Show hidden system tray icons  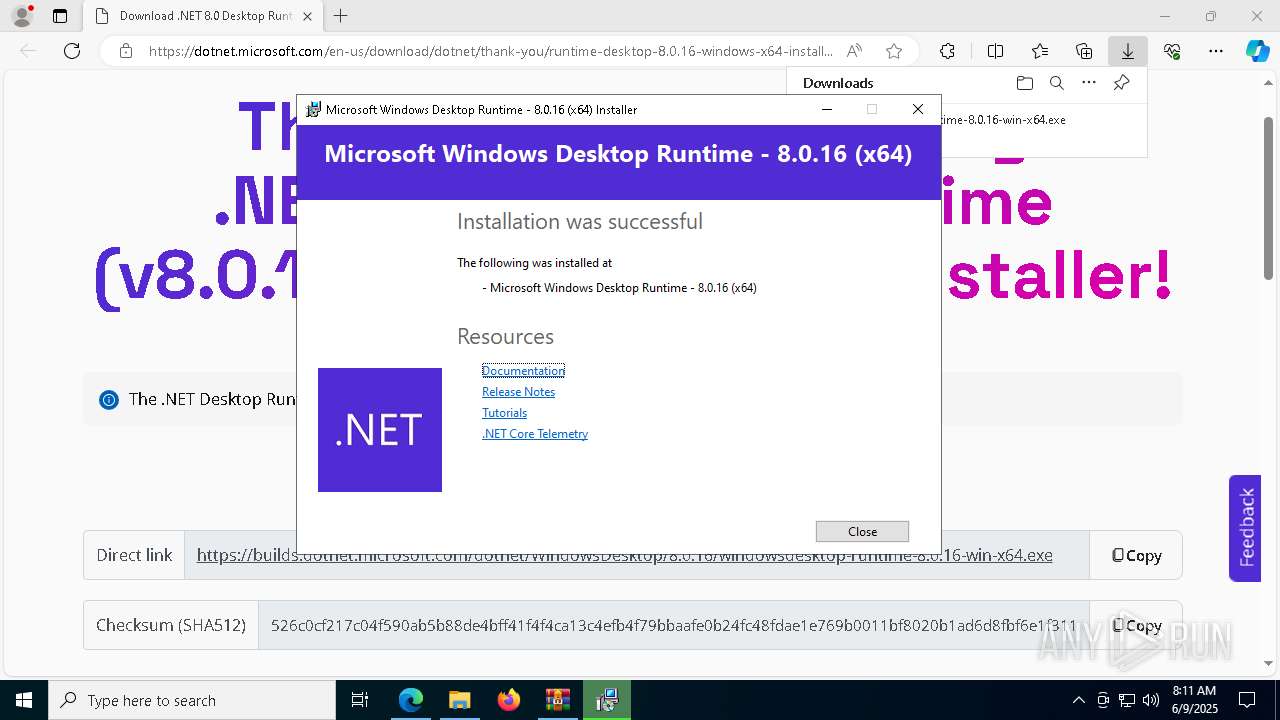tap(1078, 700)
